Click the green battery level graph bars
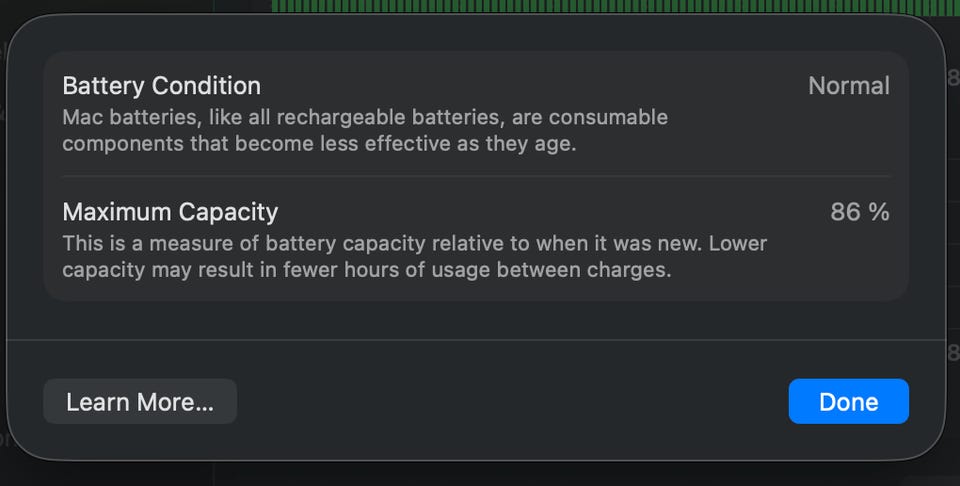The height and width of the screenshot is (486, 960). point(615,7)
